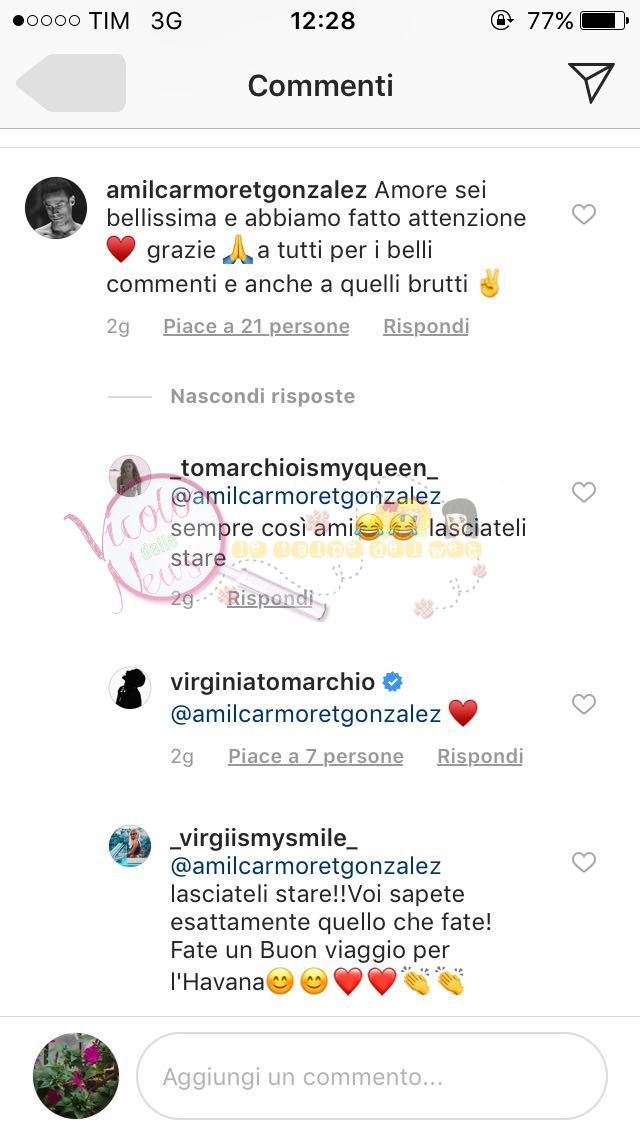Open the virginiatomarchio username link
Viewport: 640px width, 1136px height.
pyautogui.click(x=272, y=682)
